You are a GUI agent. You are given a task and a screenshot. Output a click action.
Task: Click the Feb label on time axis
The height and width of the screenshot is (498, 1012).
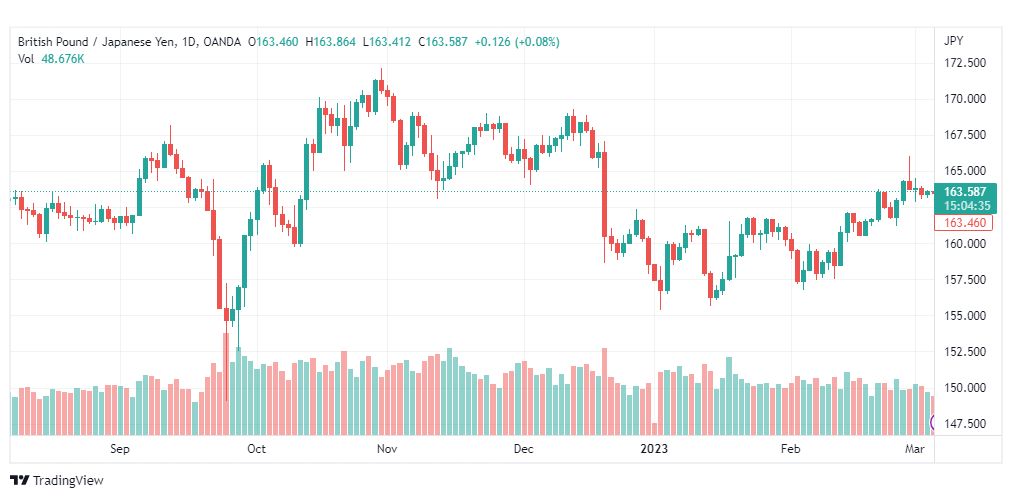(x=791, y=449)
